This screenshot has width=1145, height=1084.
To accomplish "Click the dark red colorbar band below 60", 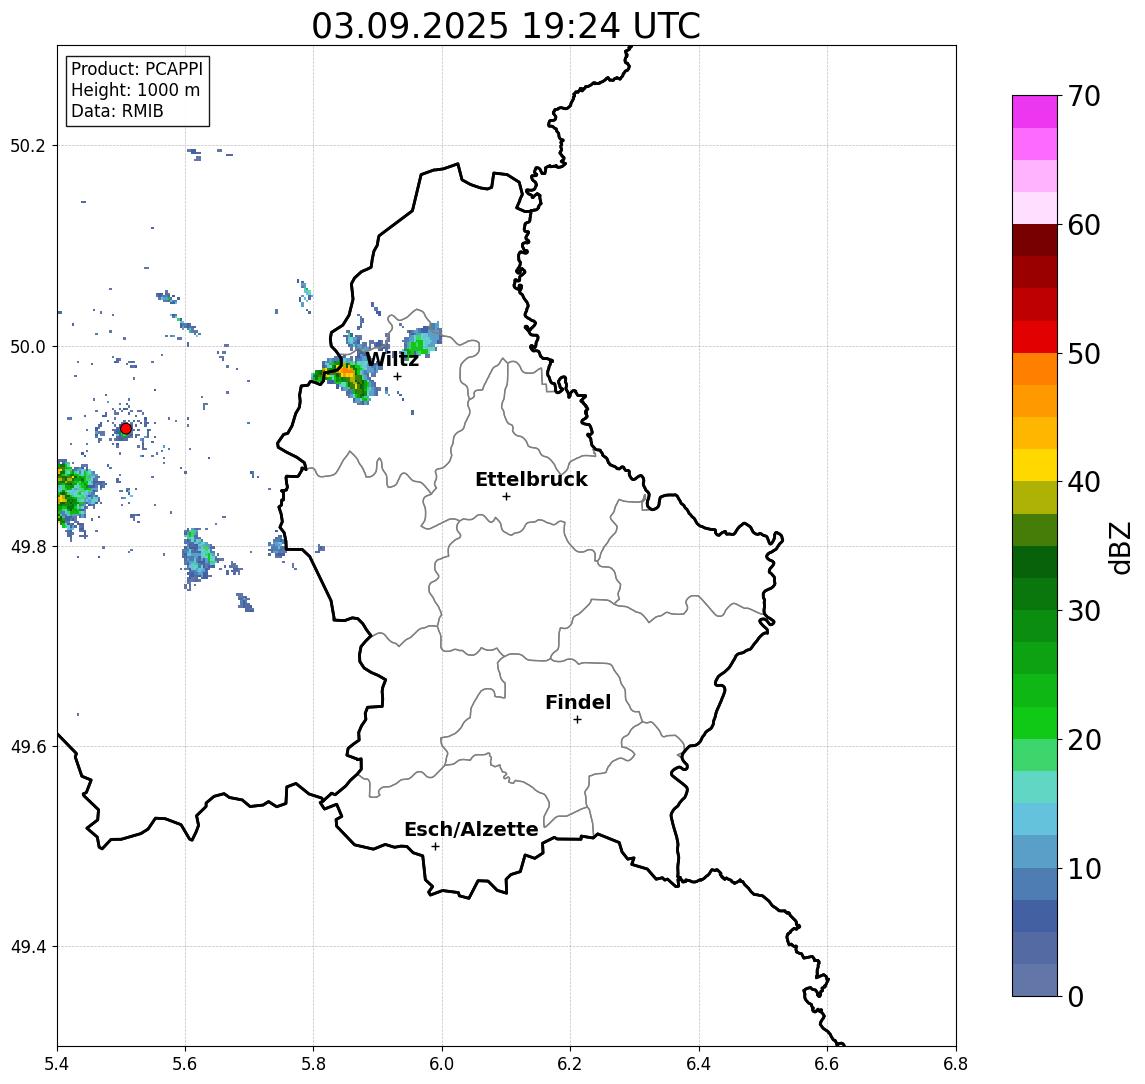I will (x=1035, y=240).
